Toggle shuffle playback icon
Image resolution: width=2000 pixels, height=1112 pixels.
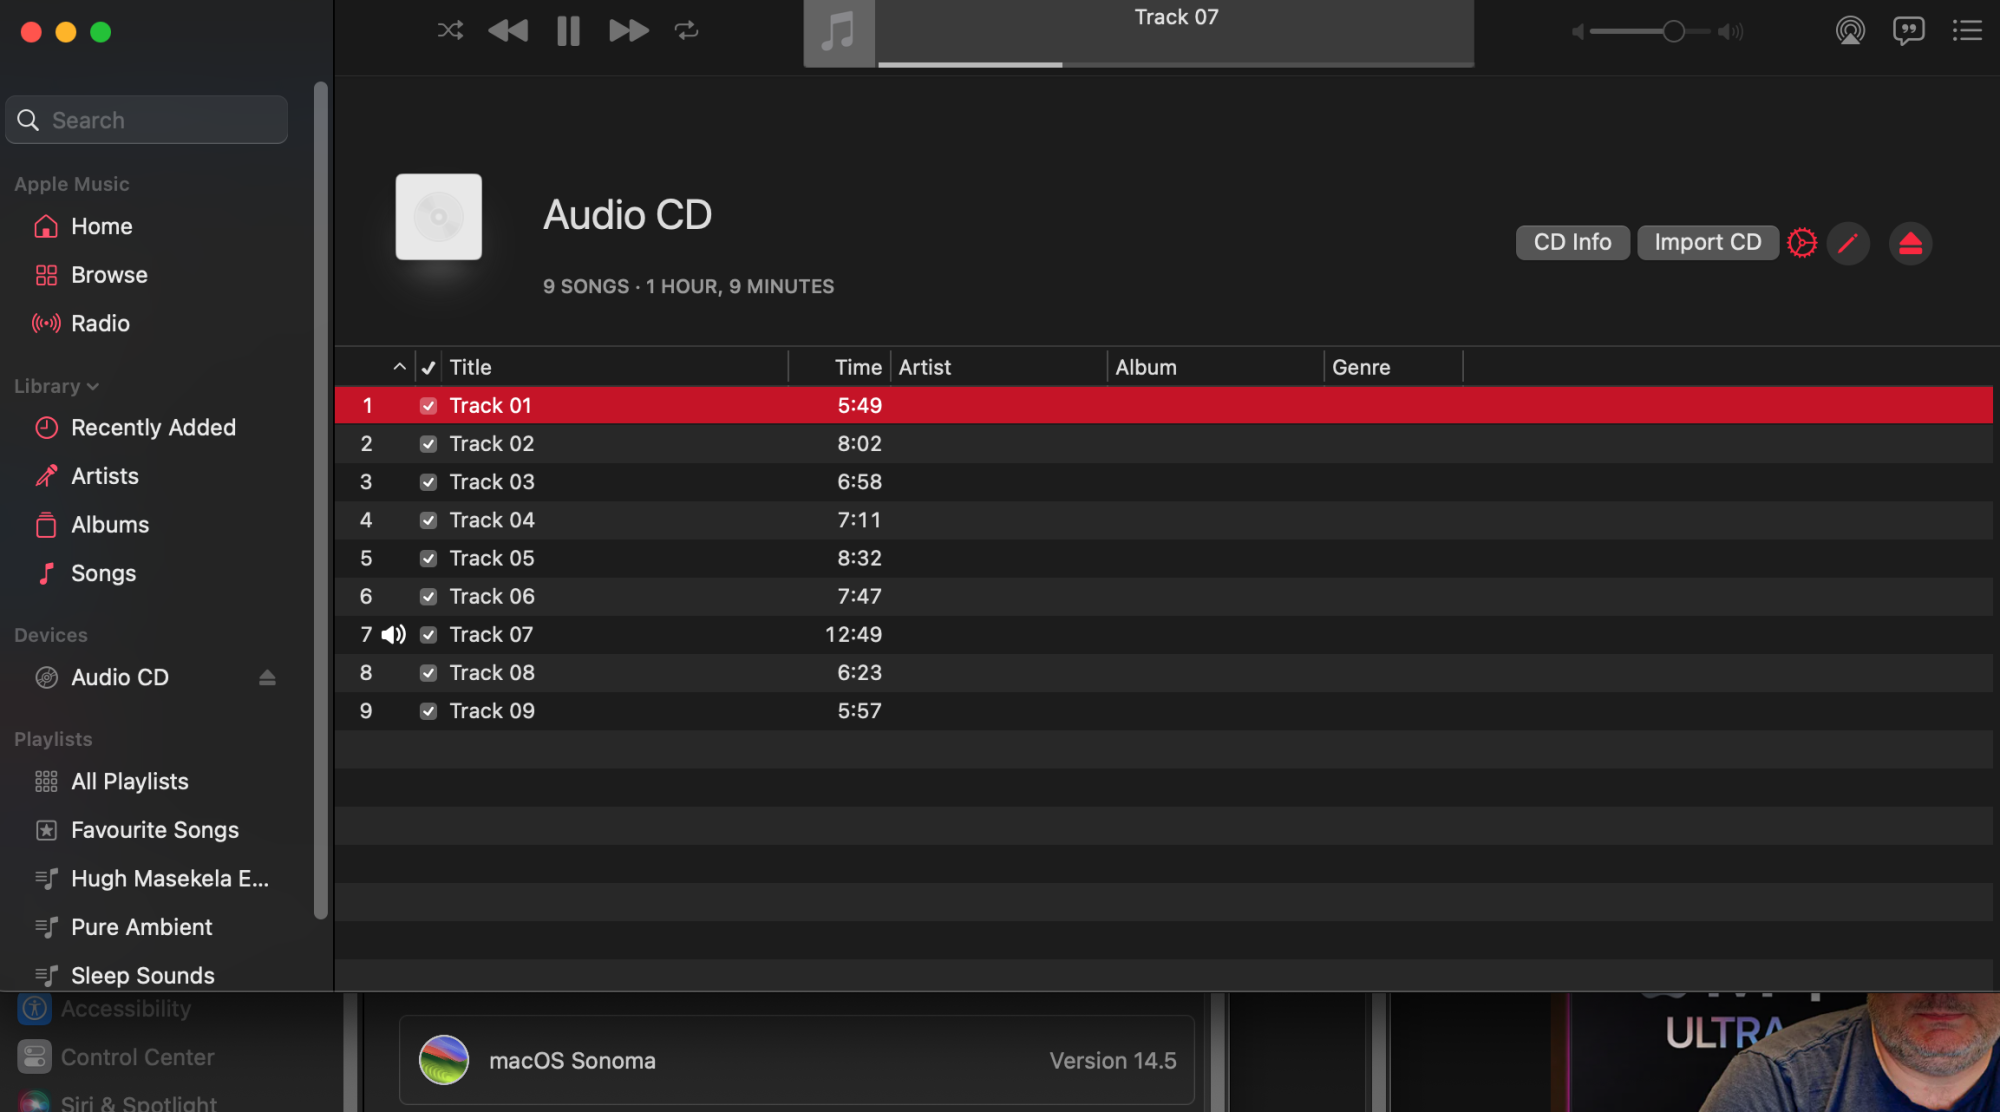pos(450,31)
